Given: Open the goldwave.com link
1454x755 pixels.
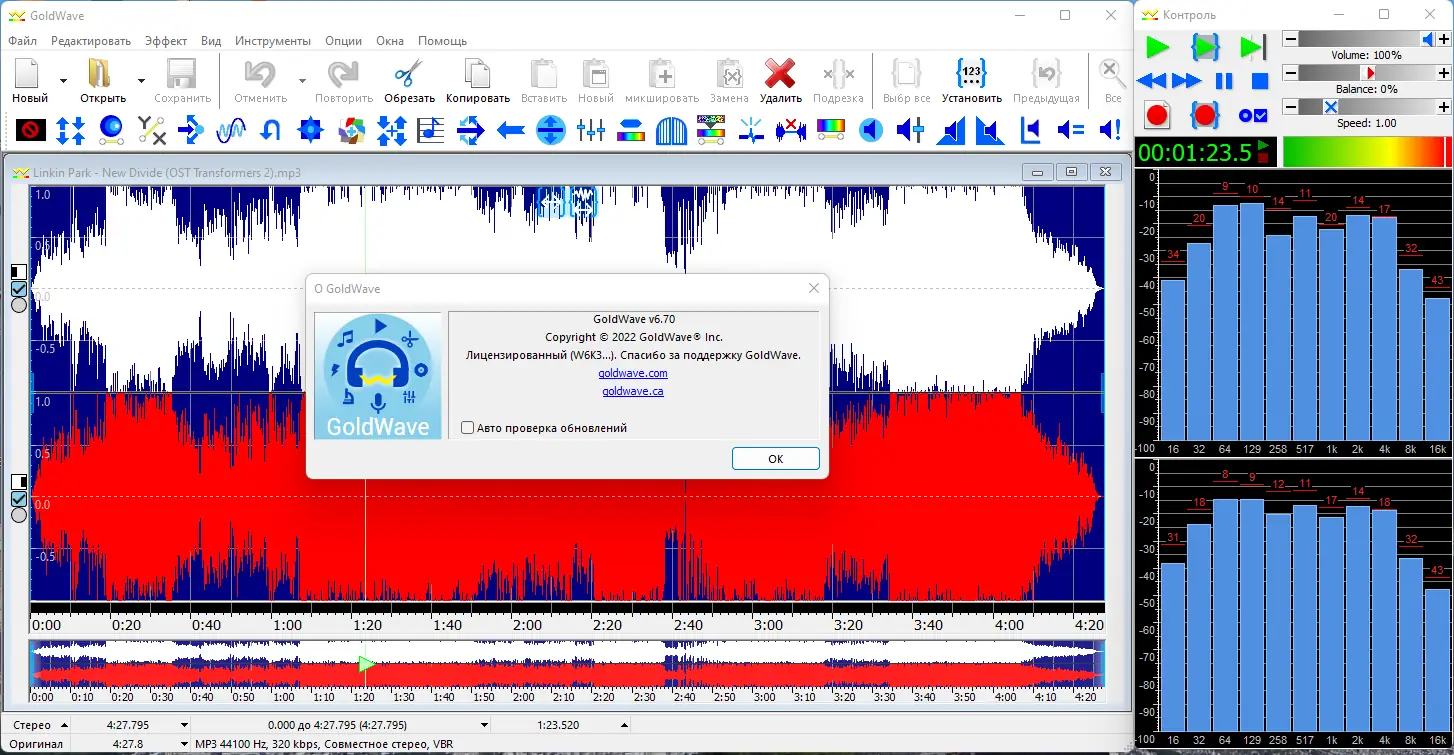Looking at the screenshot, I should pos(633,373).
